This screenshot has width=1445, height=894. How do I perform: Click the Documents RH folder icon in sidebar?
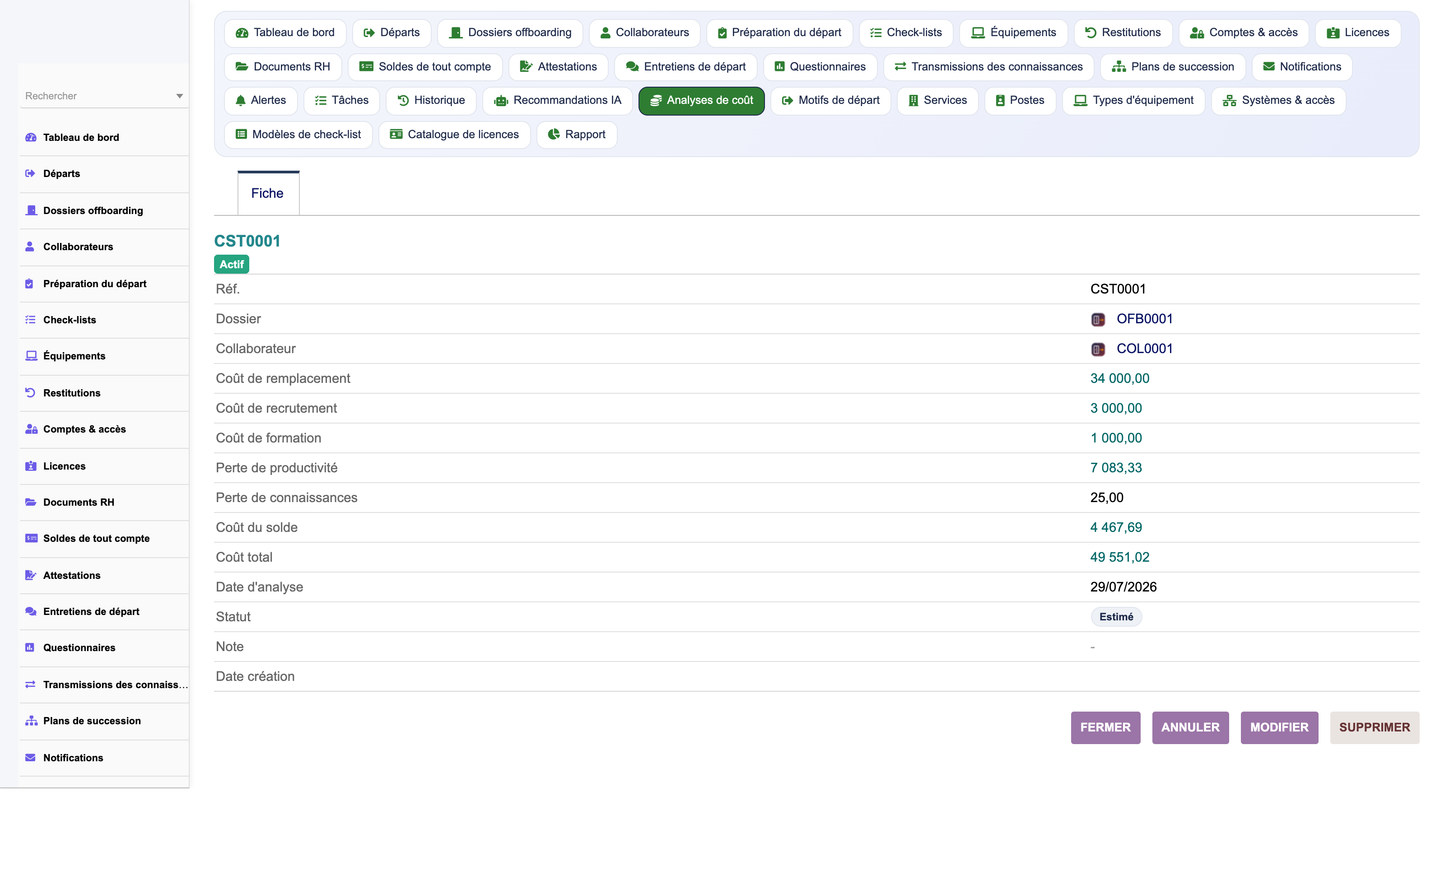point(31,502)
